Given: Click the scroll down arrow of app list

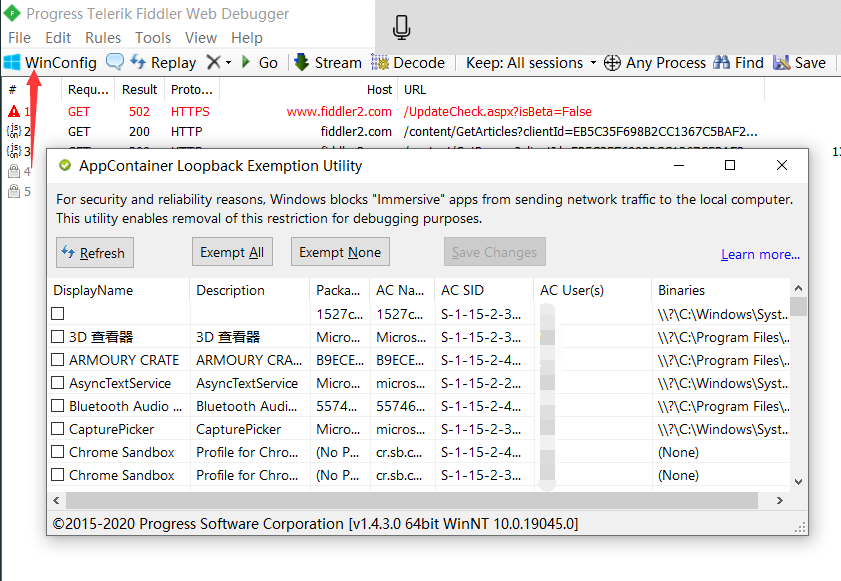Looking at the screenshot, I should pos(798,482).
